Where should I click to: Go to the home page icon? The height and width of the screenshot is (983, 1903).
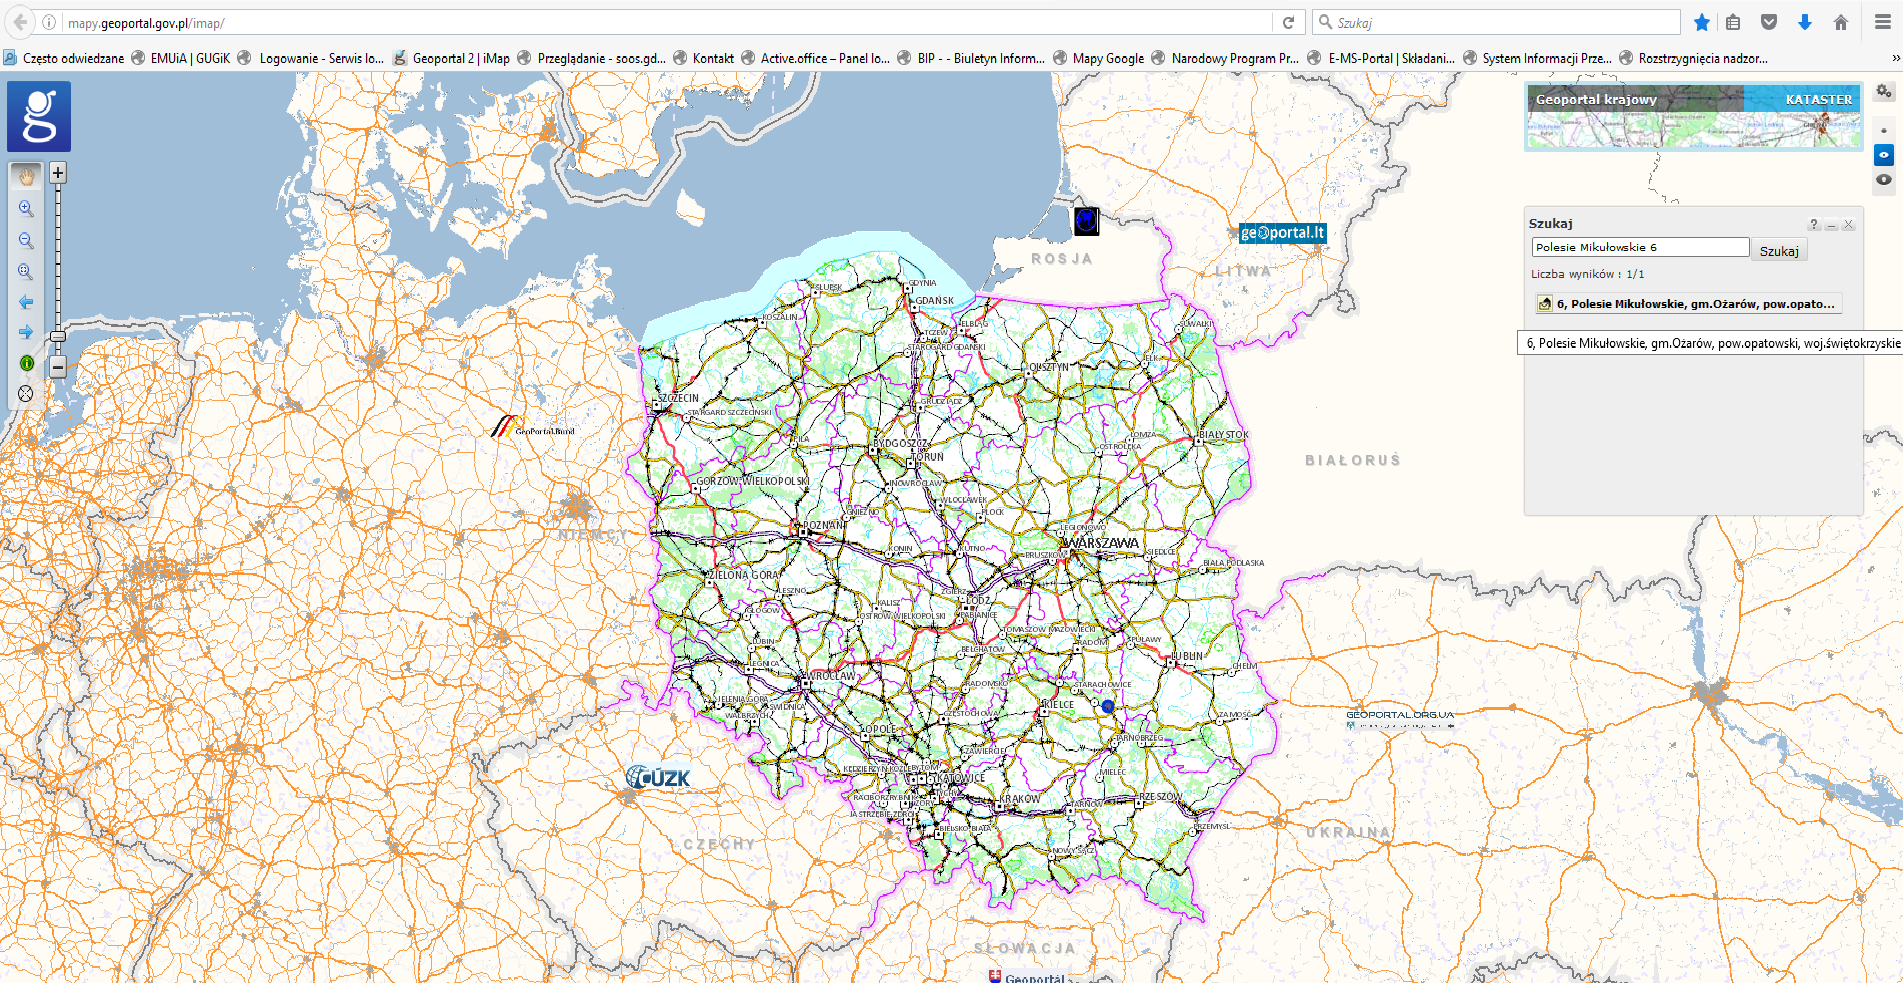(x=1841, y=22)
